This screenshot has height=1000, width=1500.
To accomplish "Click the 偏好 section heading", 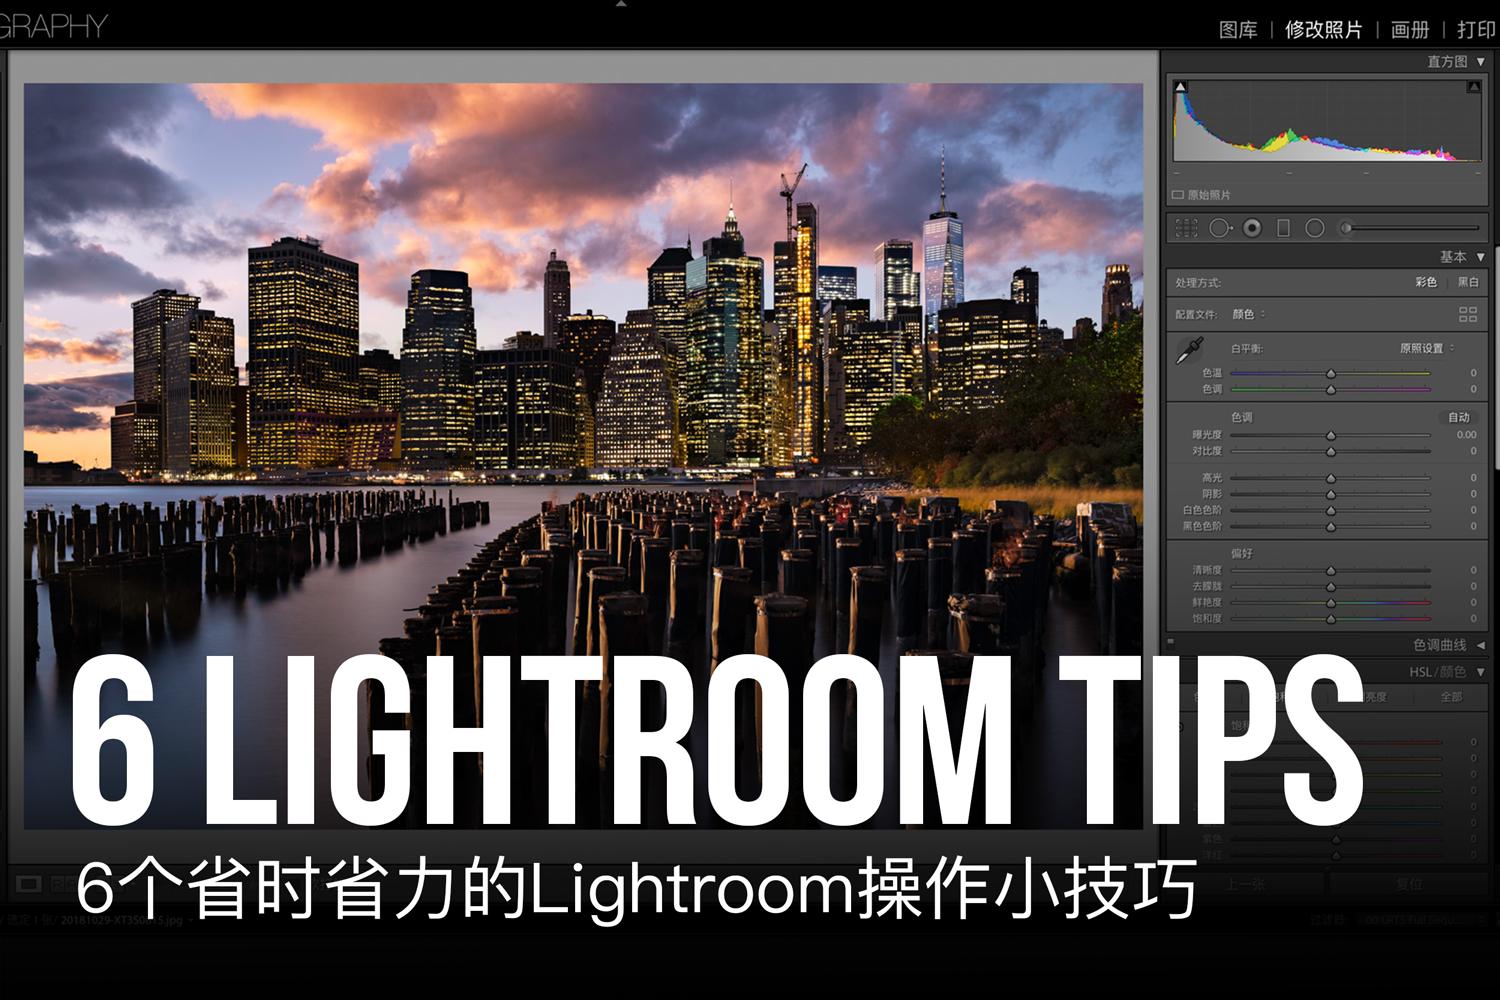I will pos(1242,553).
